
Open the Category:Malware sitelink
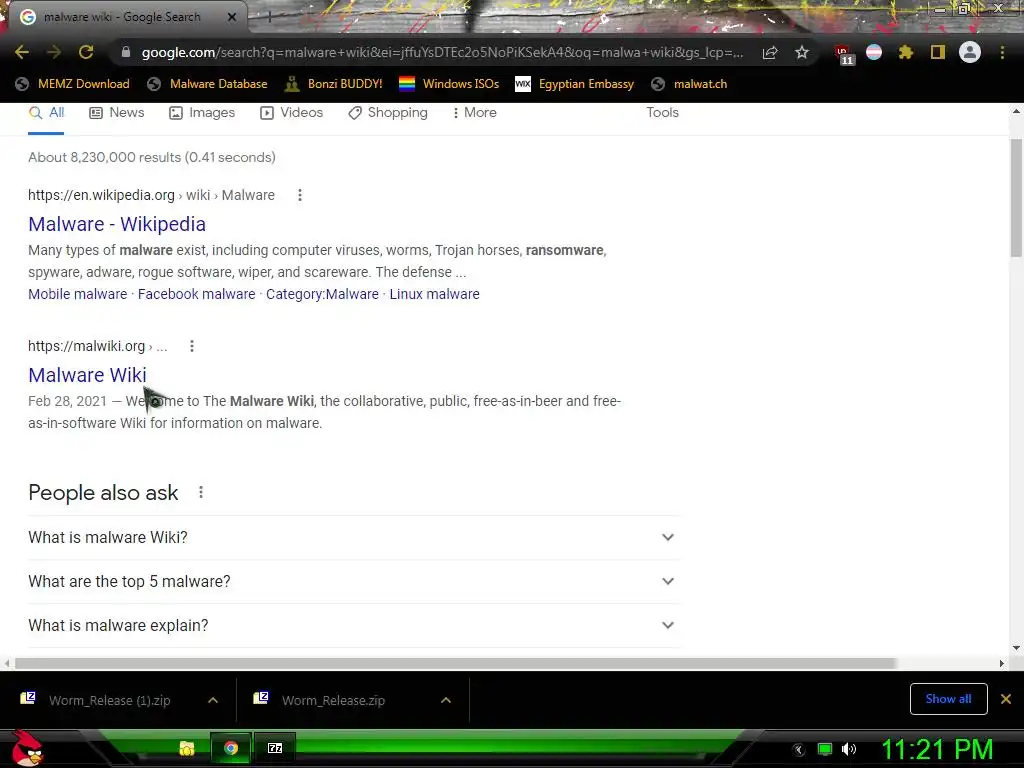[x=322, y=295]
